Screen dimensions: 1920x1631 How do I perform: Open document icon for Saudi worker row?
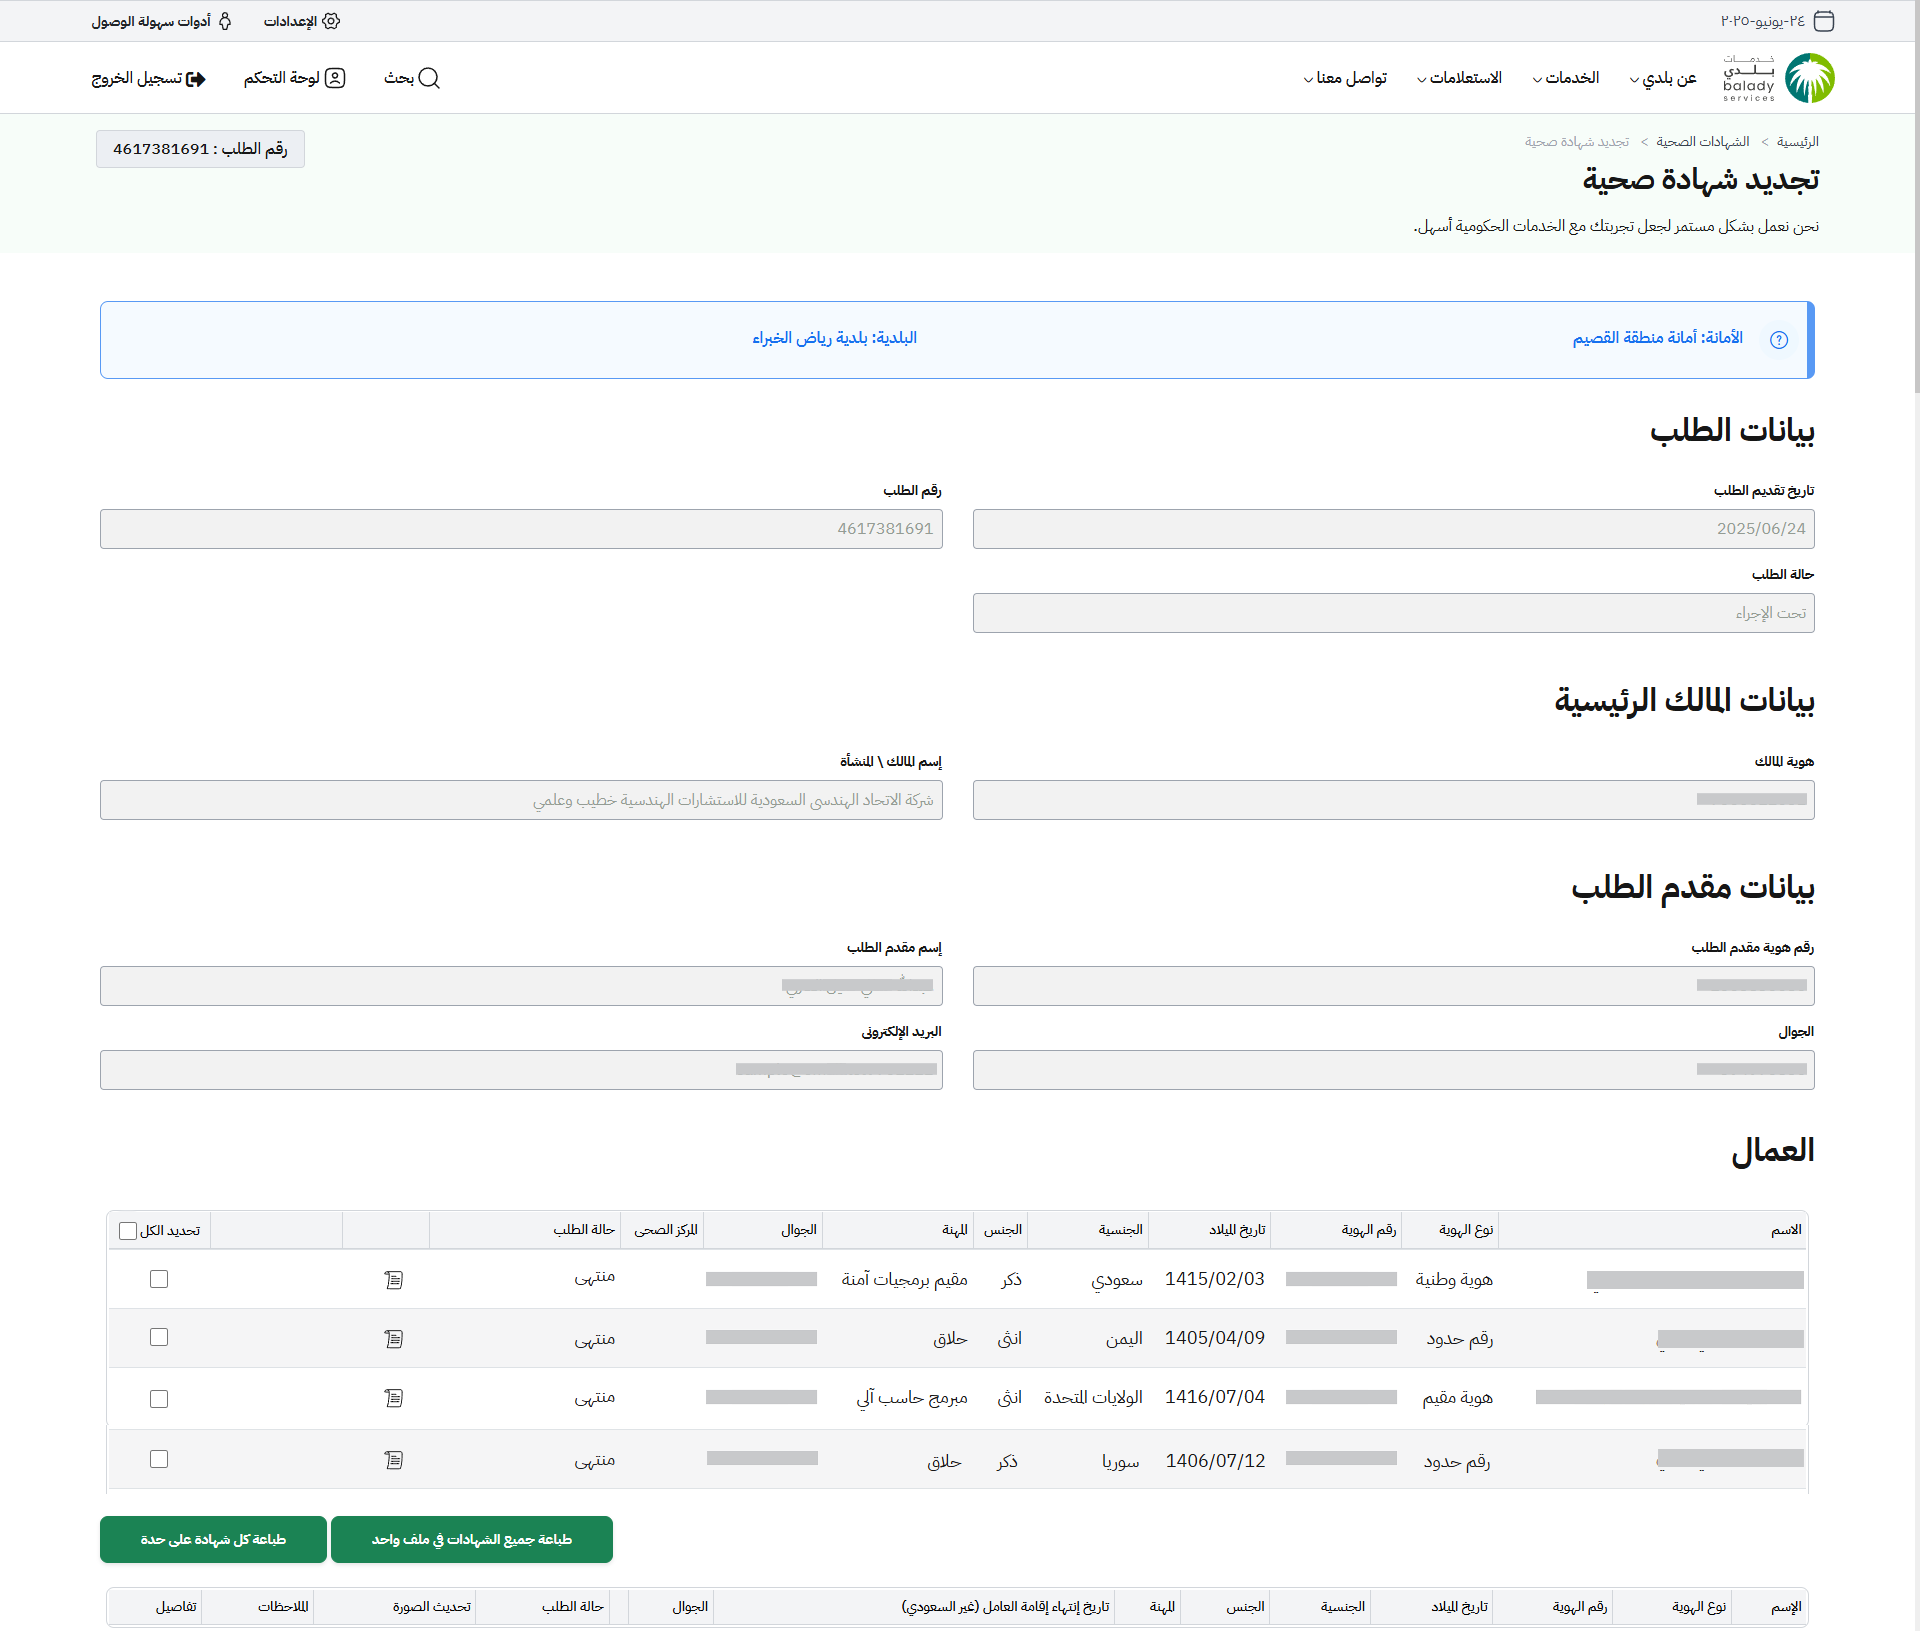click(x=393, y=1280)
